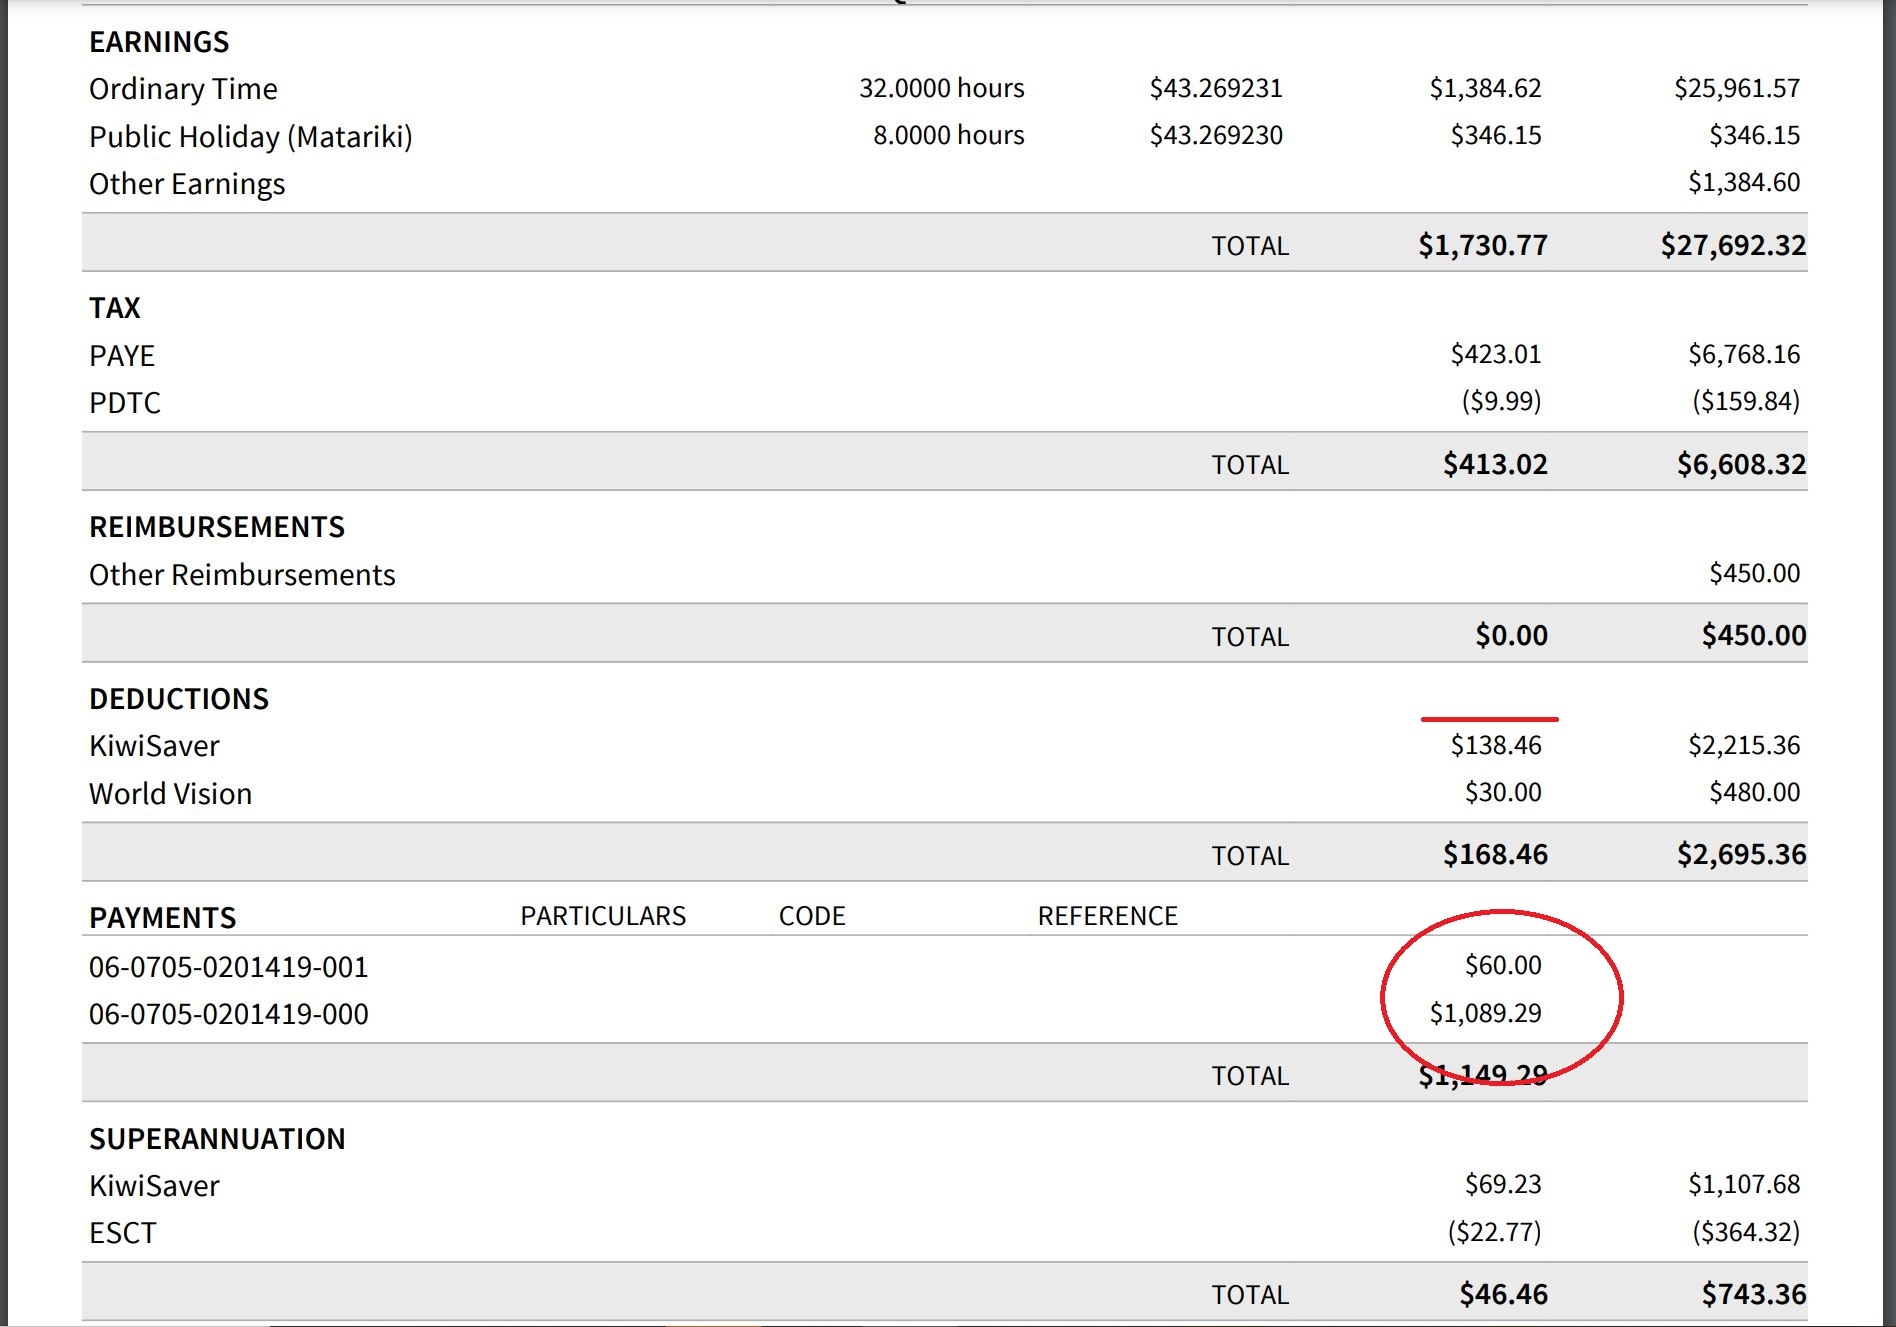Click the 32.0000 hours value
Image resolution: width=1896 pixels, height=1327 pixels.
[x=941, y=88]
